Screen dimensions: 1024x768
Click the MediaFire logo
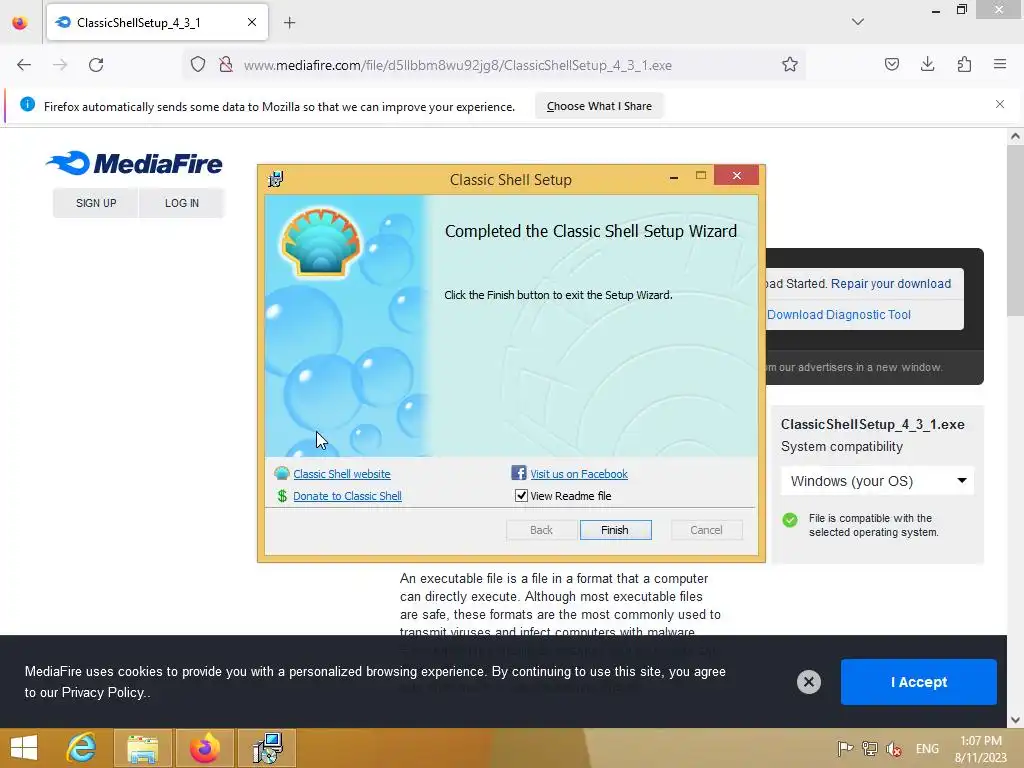tap(135, 163)
